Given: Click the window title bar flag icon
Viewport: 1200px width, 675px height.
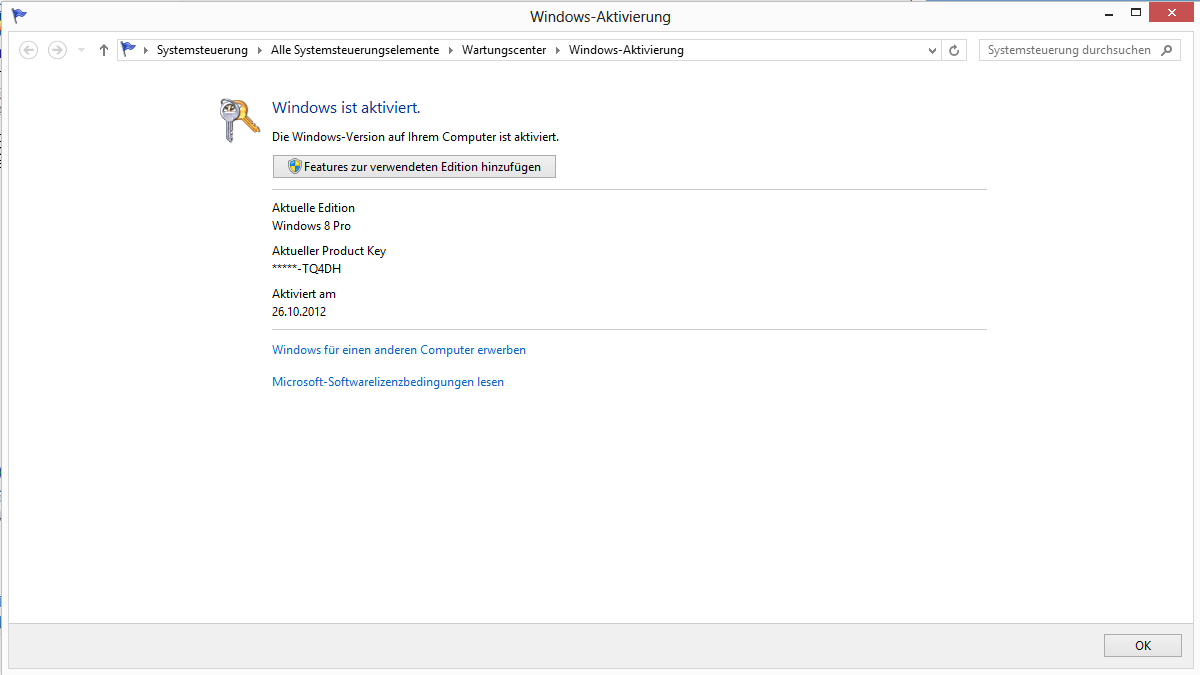Looking at the screenshot, I should tap(19, 15).
